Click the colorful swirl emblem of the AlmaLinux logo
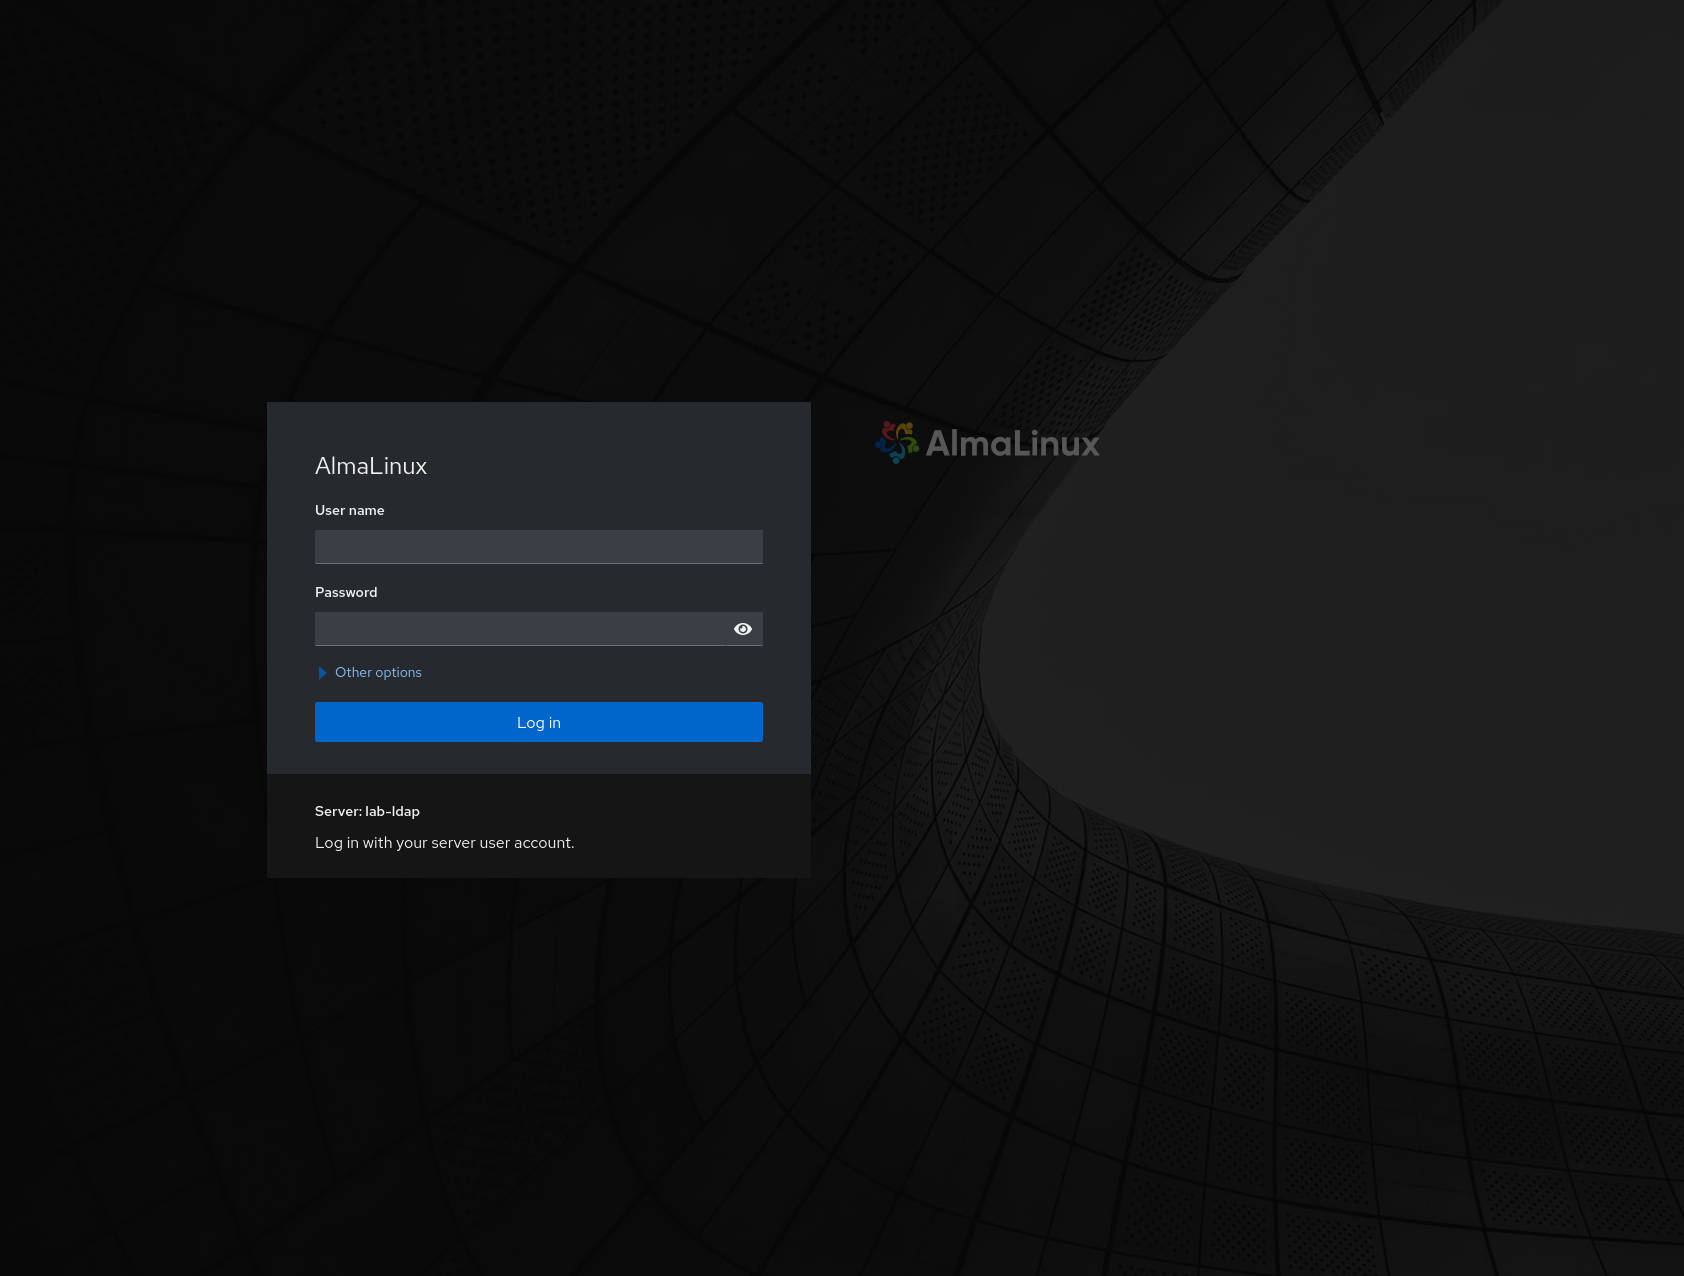The image size is (1684, 1276). click(x=895, y=443)
